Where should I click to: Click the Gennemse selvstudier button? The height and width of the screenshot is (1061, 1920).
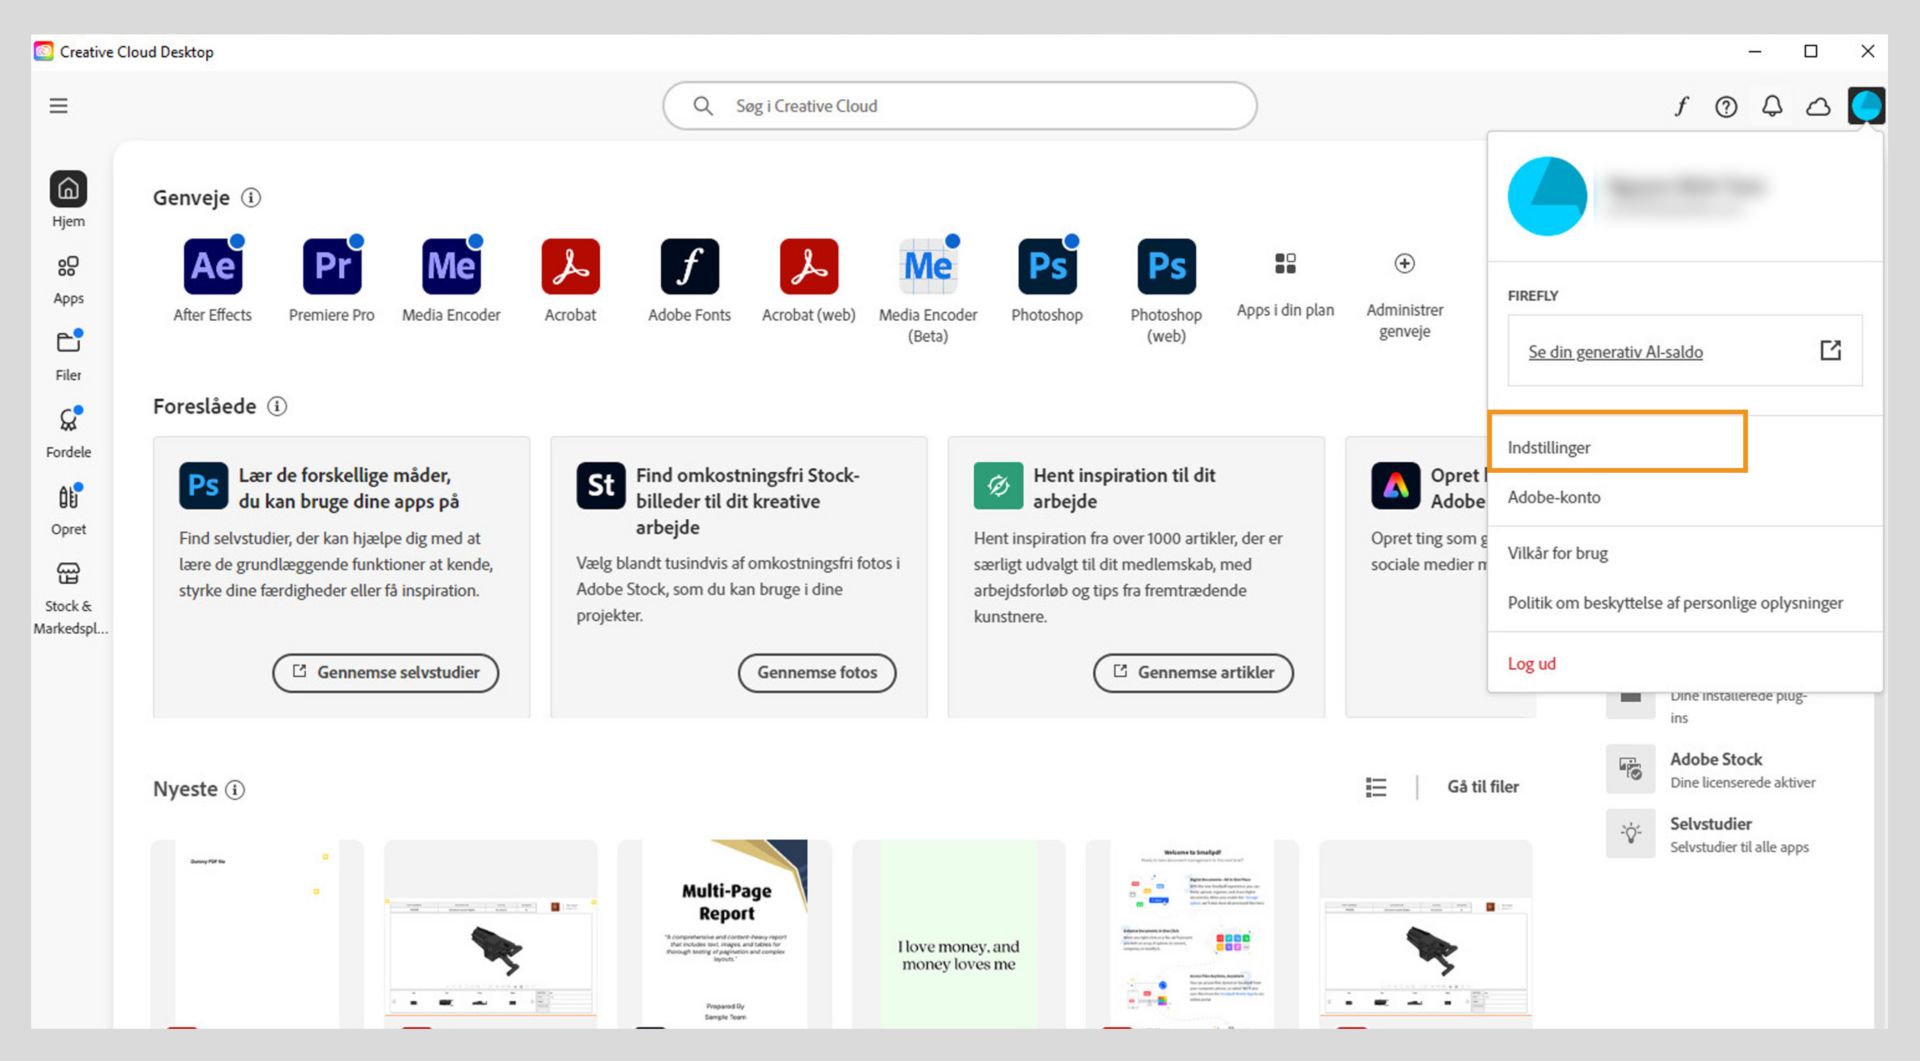click(385, 672)
